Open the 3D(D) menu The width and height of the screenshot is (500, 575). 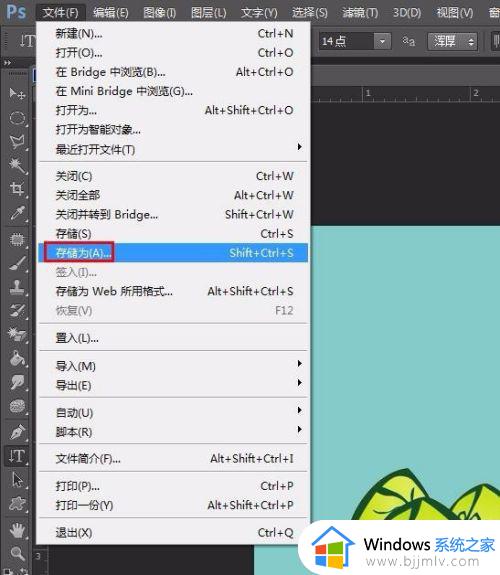click(x=407, y=13)
